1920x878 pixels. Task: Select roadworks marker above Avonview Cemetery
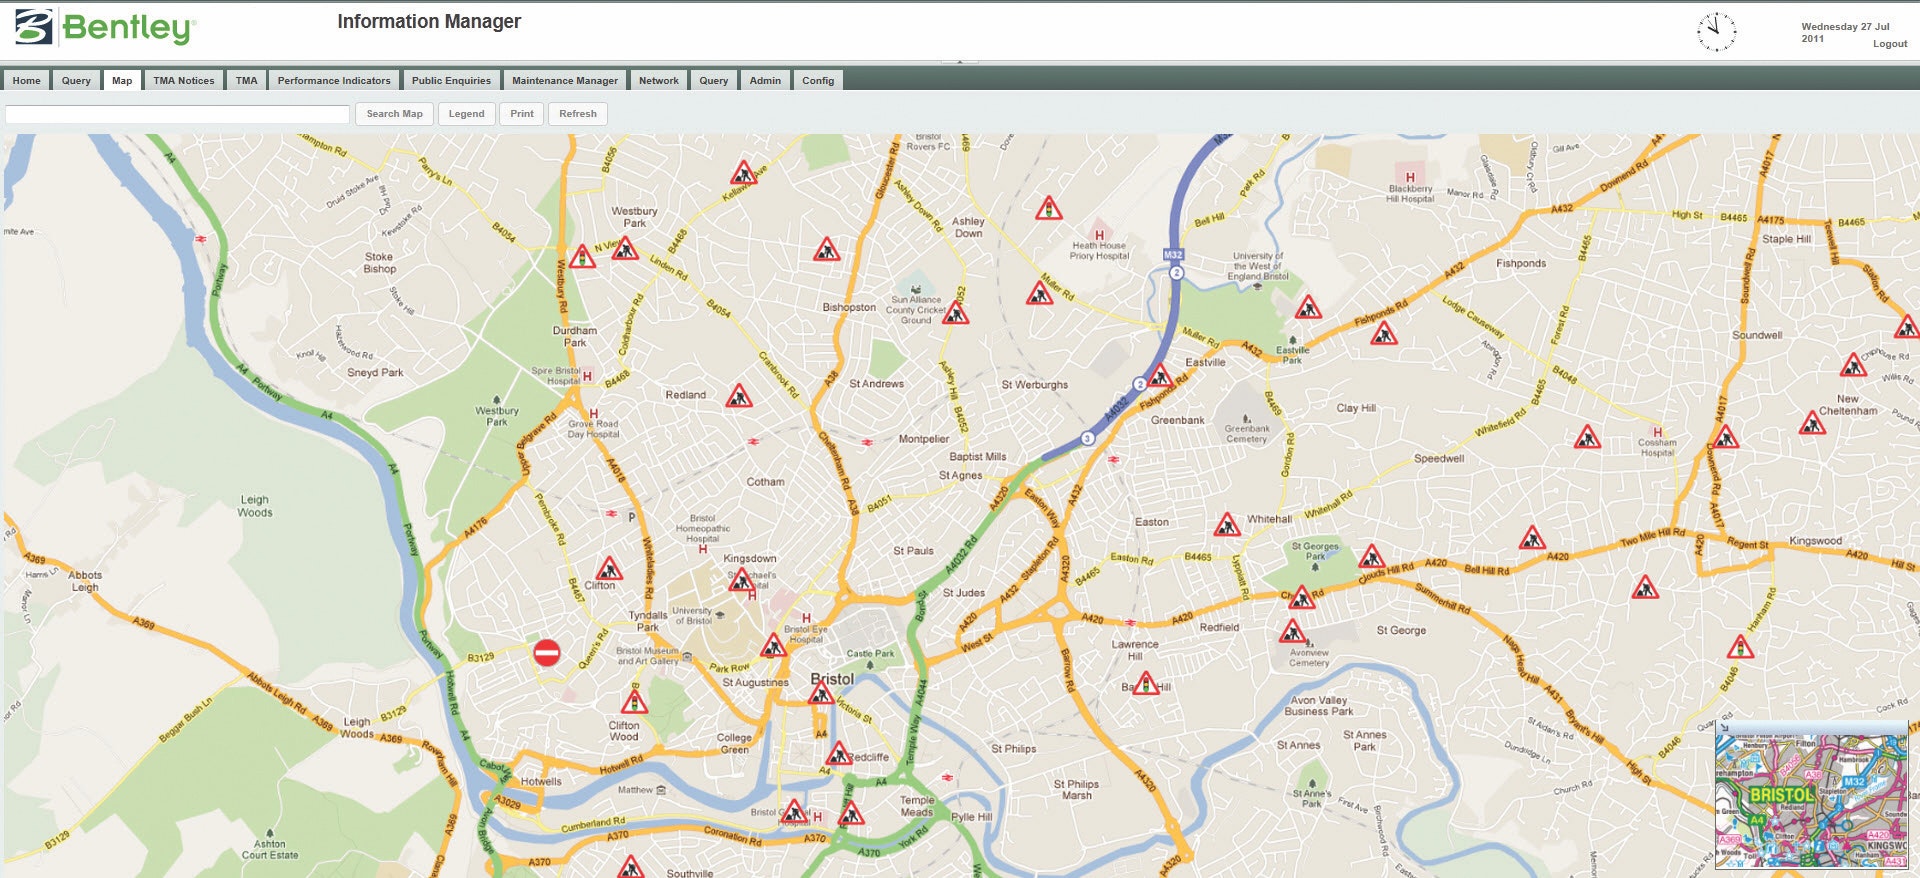tap(1291, 631)
